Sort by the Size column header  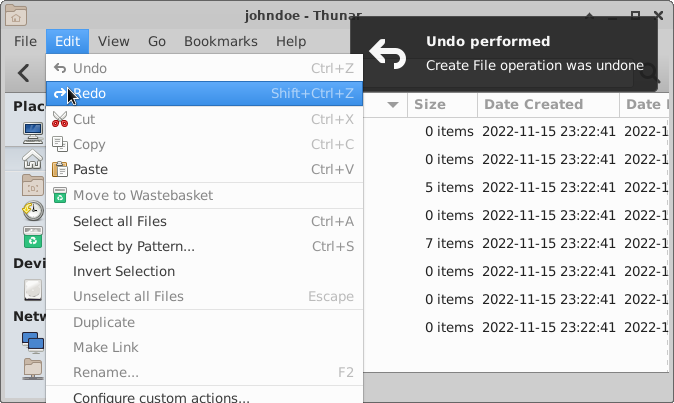(x=430, y=104)
